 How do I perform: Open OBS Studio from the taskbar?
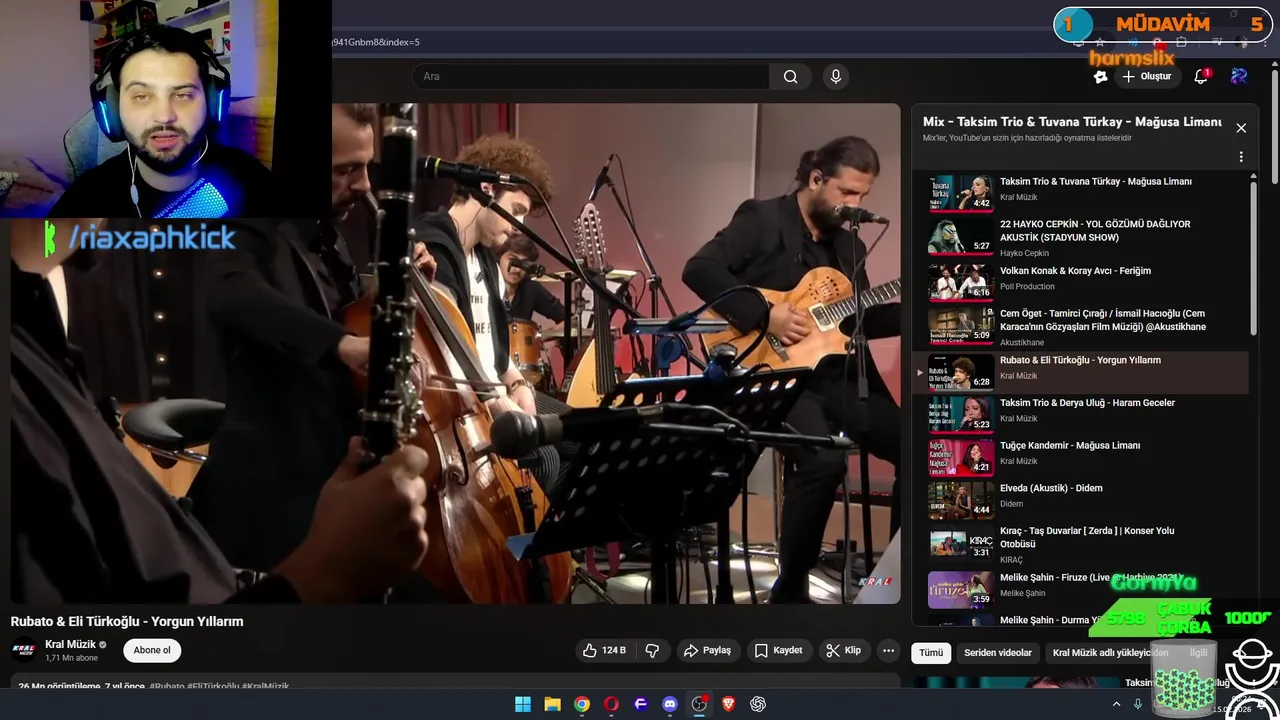pos(699,704)
